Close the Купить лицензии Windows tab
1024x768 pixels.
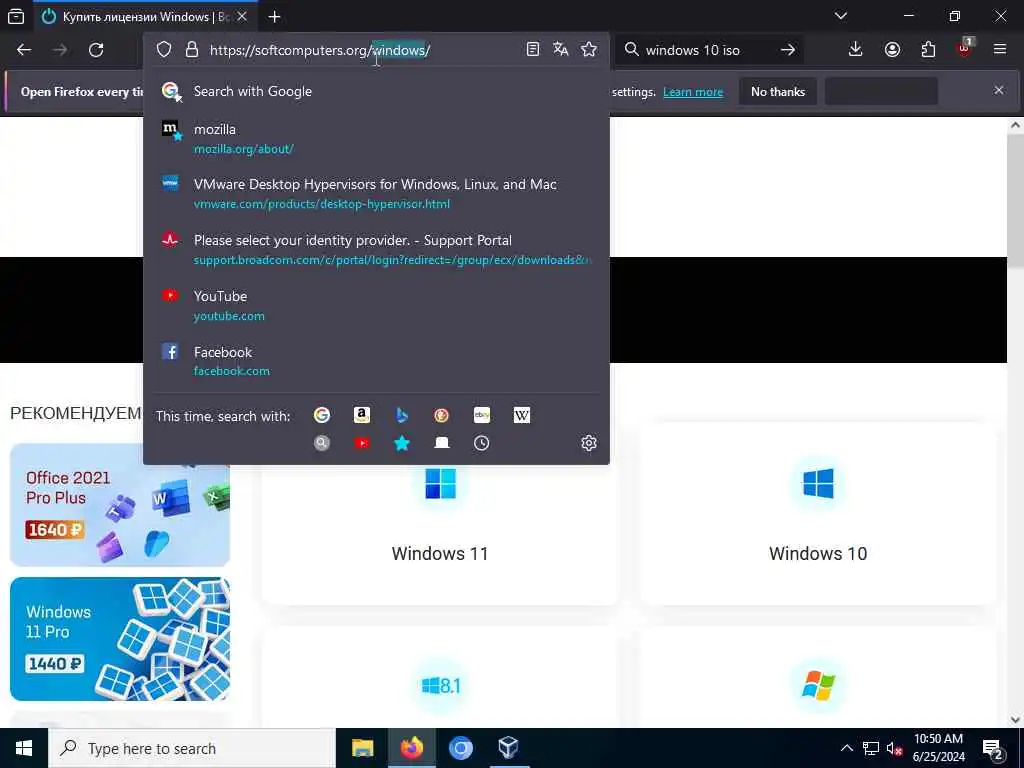(242, 17)
